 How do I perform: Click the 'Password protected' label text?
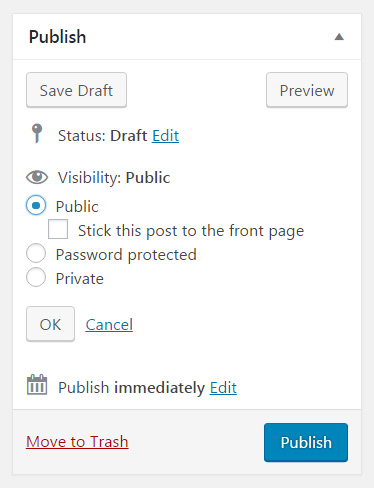[126, 255]
